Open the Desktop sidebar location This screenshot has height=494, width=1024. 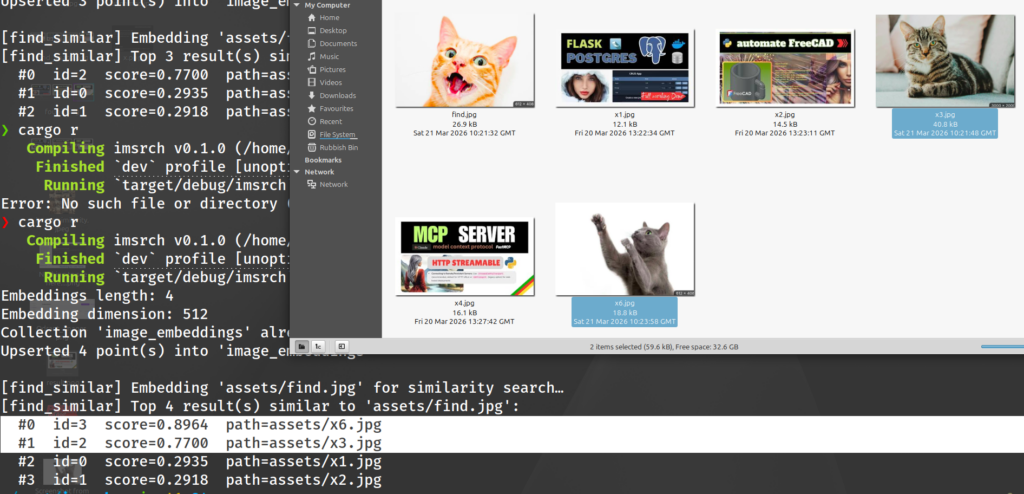click(x=332, y=31)
